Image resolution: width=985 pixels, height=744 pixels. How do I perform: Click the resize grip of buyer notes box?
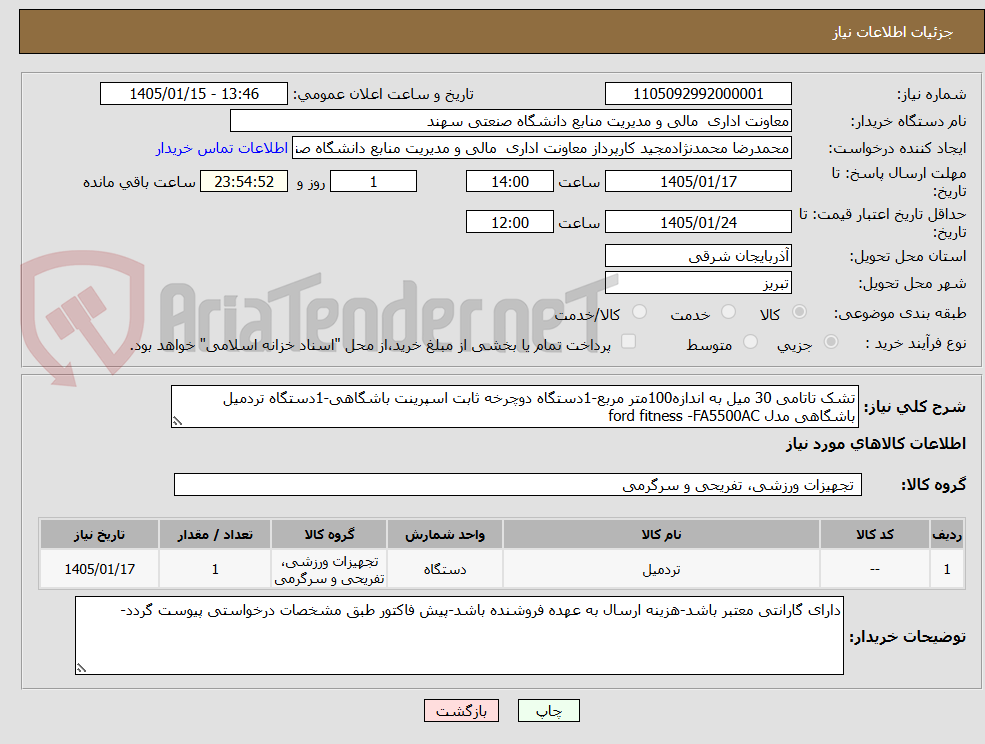pyautogui.click(x=81, y=669)
